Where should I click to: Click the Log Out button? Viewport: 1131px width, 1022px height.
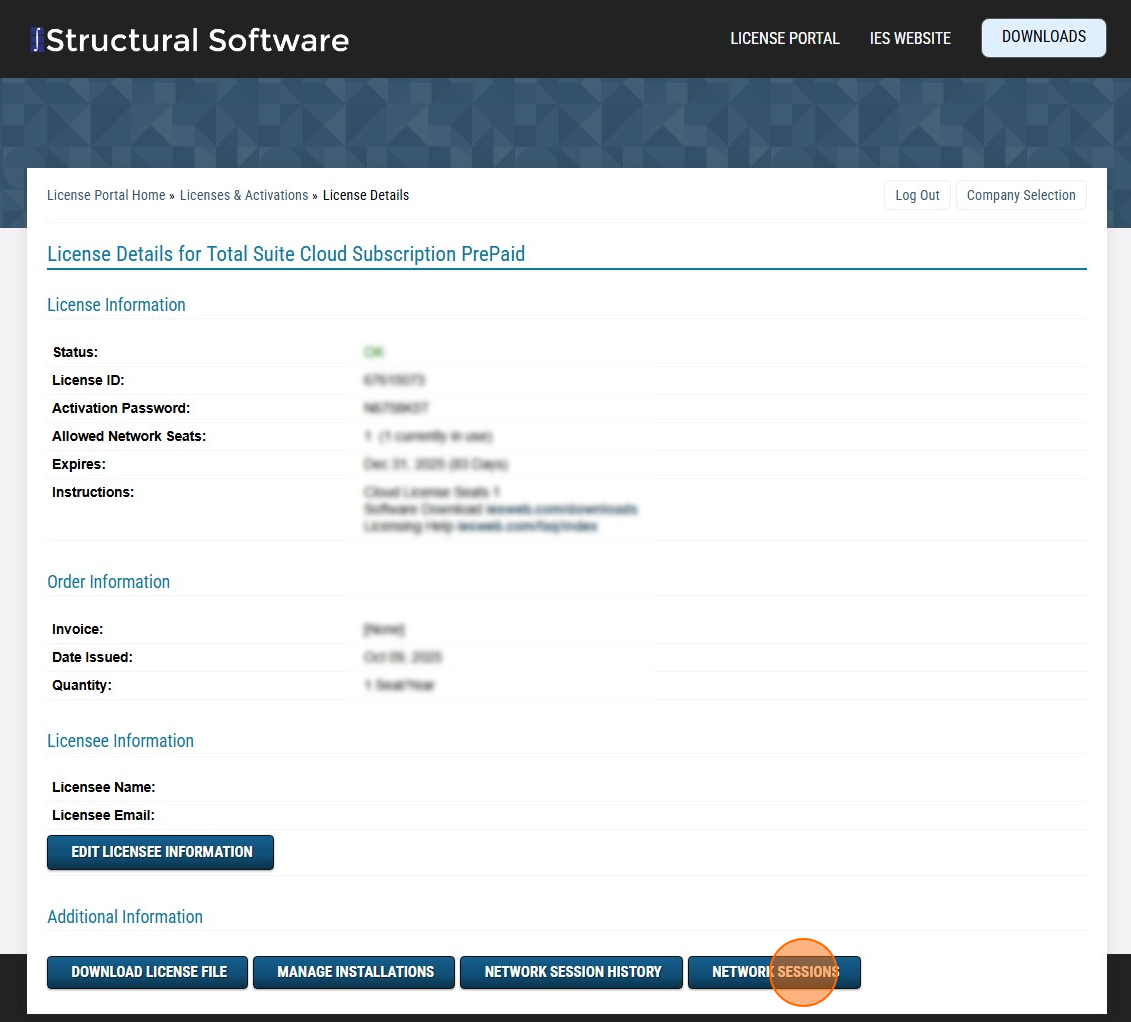click(917, 195)
